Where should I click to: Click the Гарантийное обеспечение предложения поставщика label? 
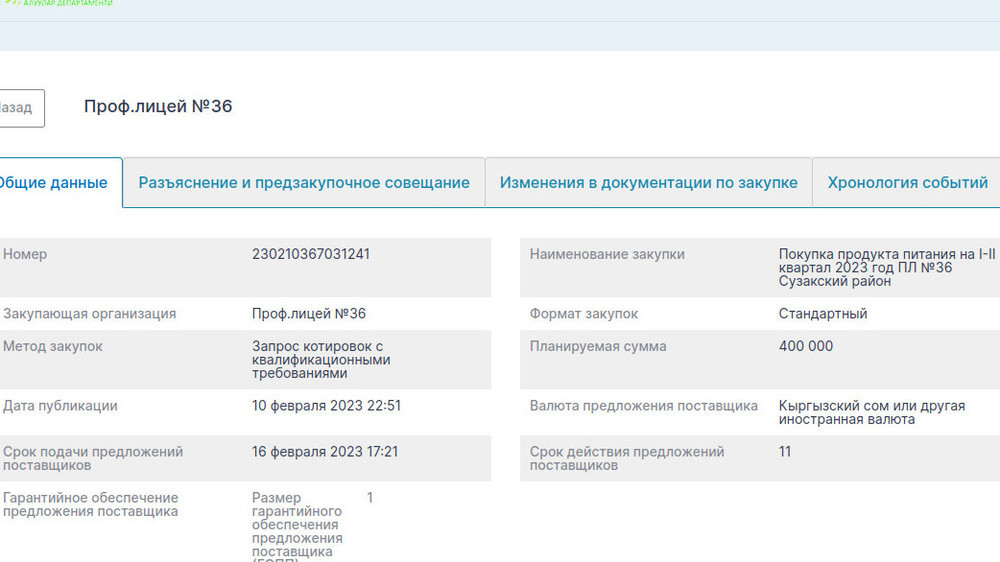tap(90, 505)
